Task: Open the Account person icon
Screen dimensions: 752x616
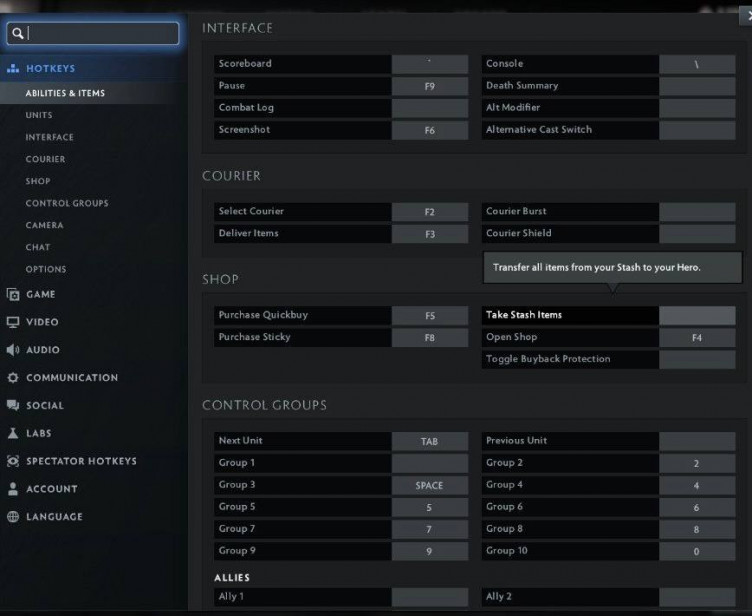Action: (13, 489)
